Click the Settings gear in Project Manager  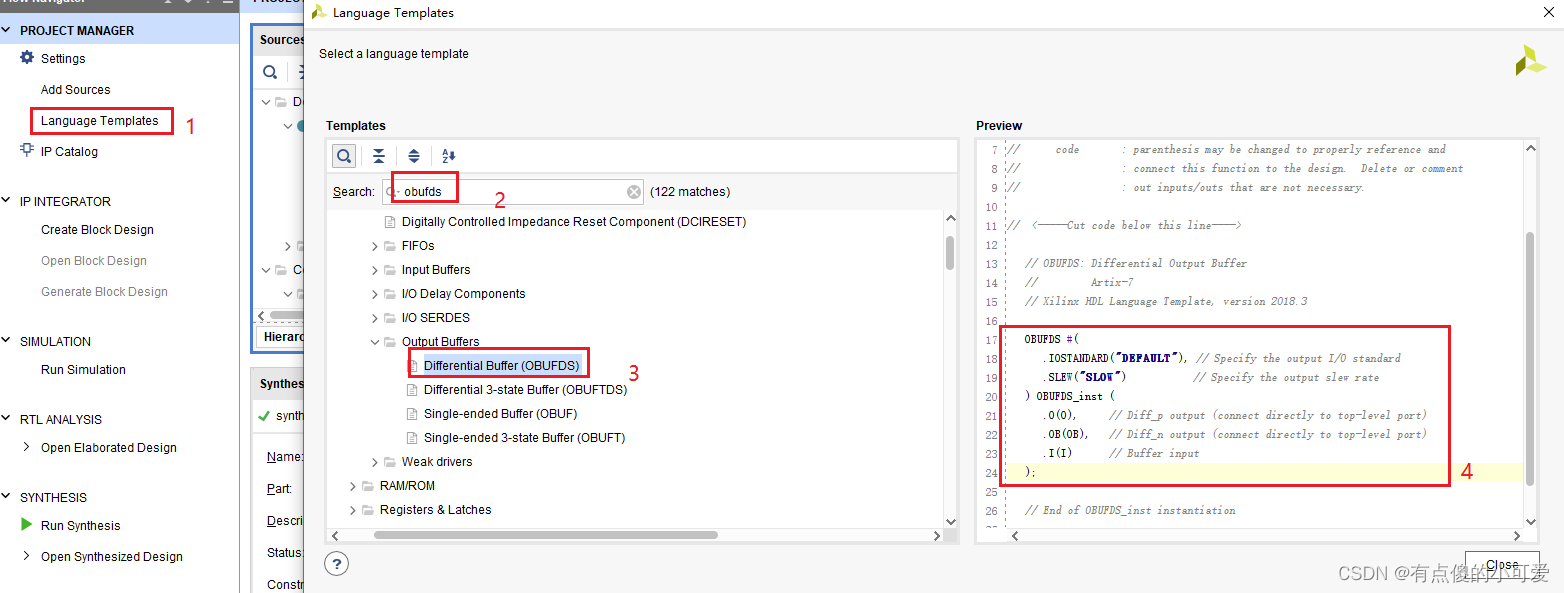point(29,57)
